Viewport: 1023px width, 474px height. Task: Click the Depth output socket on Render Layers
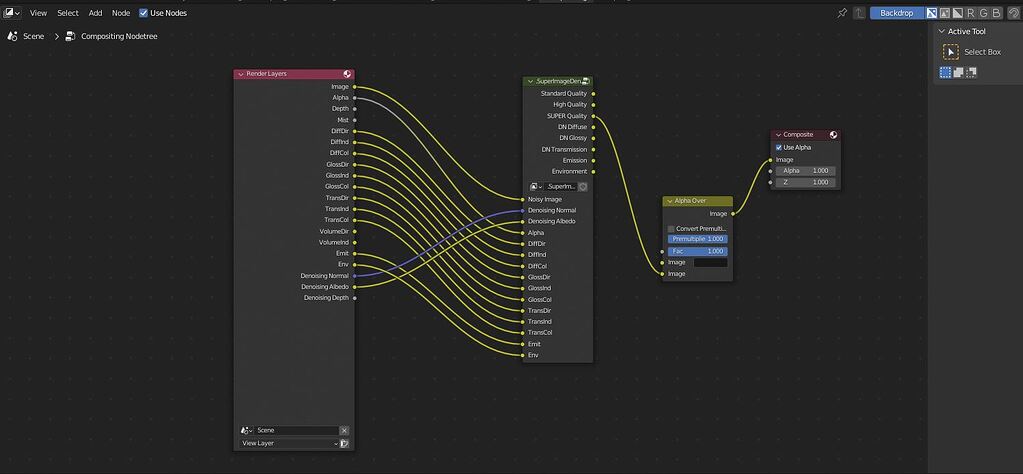[x=354, y=109]
